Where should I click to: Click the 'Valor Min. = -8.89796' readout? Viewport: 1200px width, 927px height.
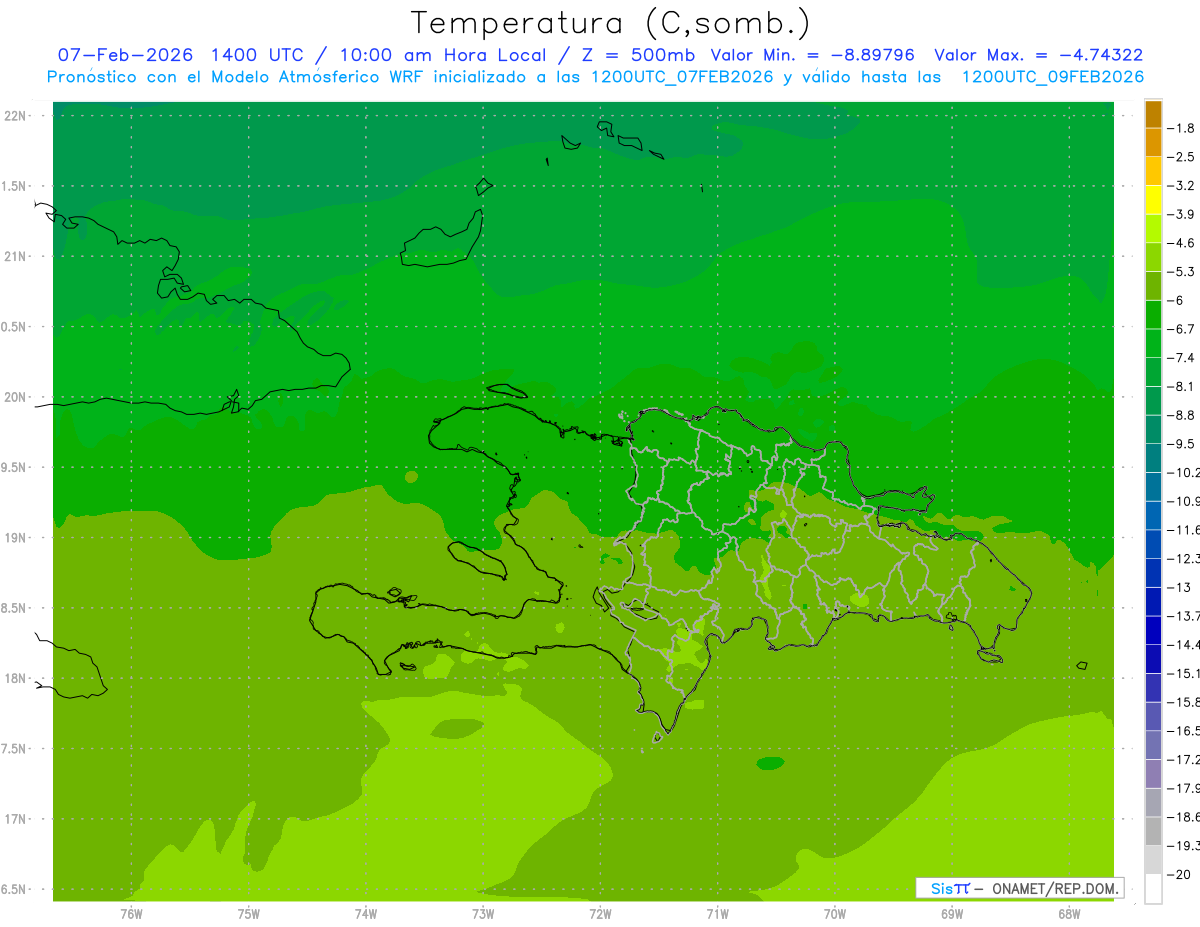tap(812, 55)
